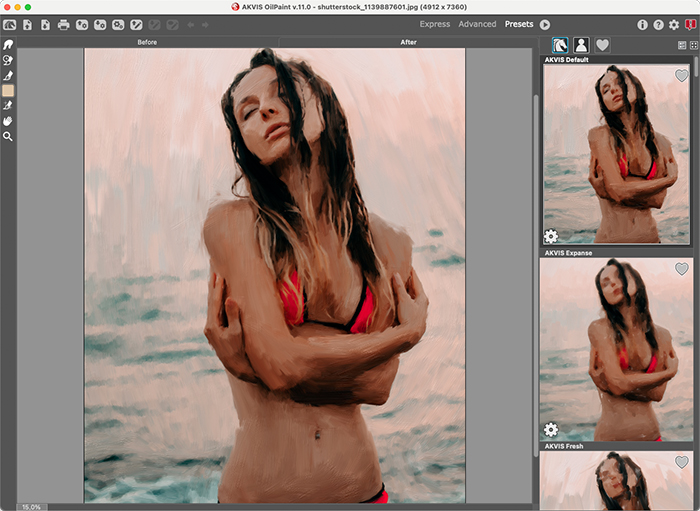This screenshot has width=700, height=511.
Task: Open batch processing gears icon
Action: pyautogui.click(x=118, y=25)
